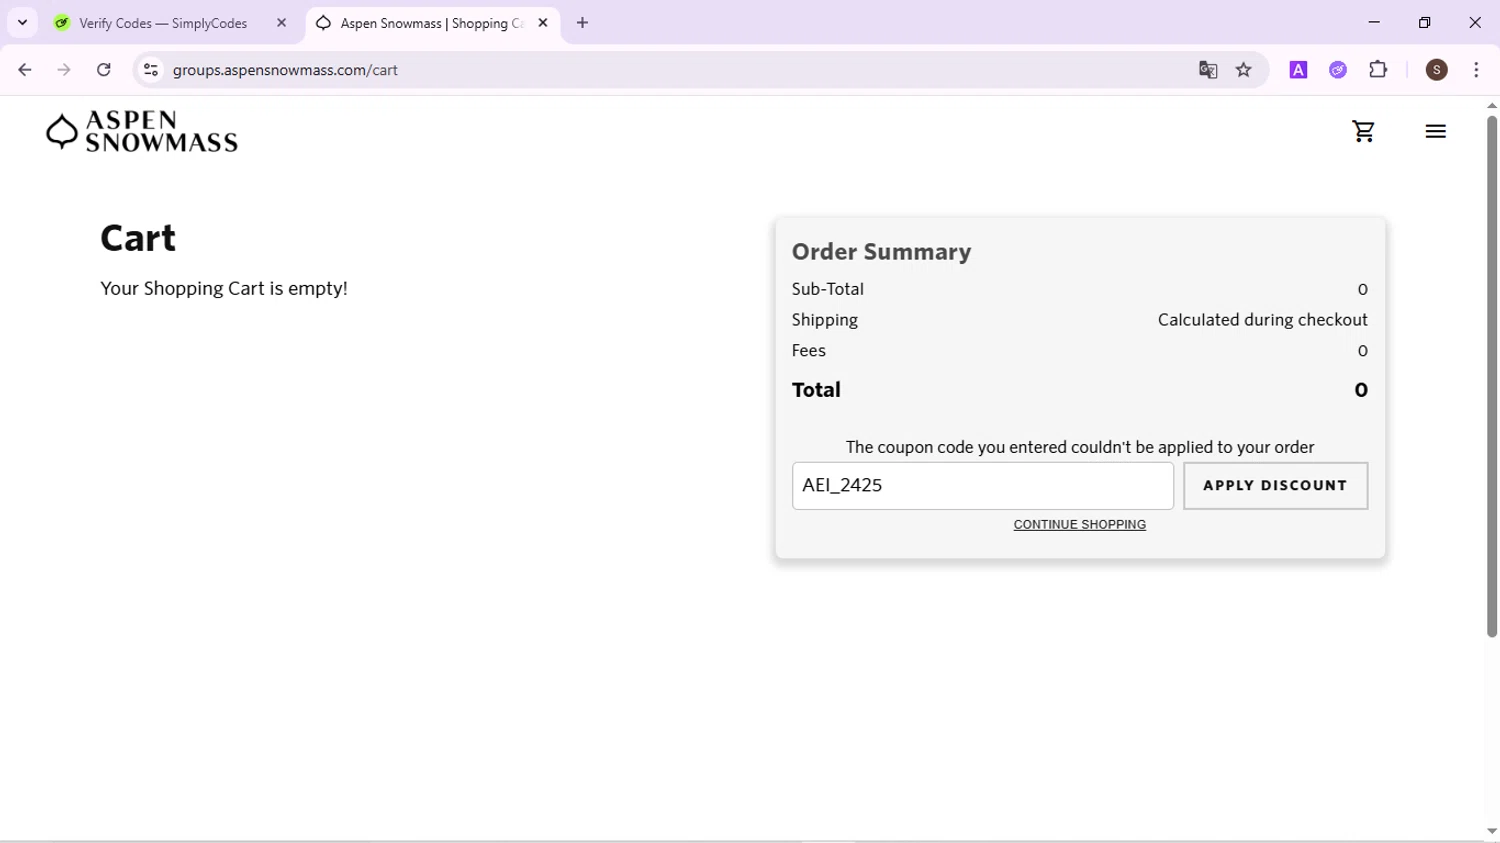Open Chrome's three-dot menu
This screenshot has height=843, width=1500.
[x=1476, y=70]
